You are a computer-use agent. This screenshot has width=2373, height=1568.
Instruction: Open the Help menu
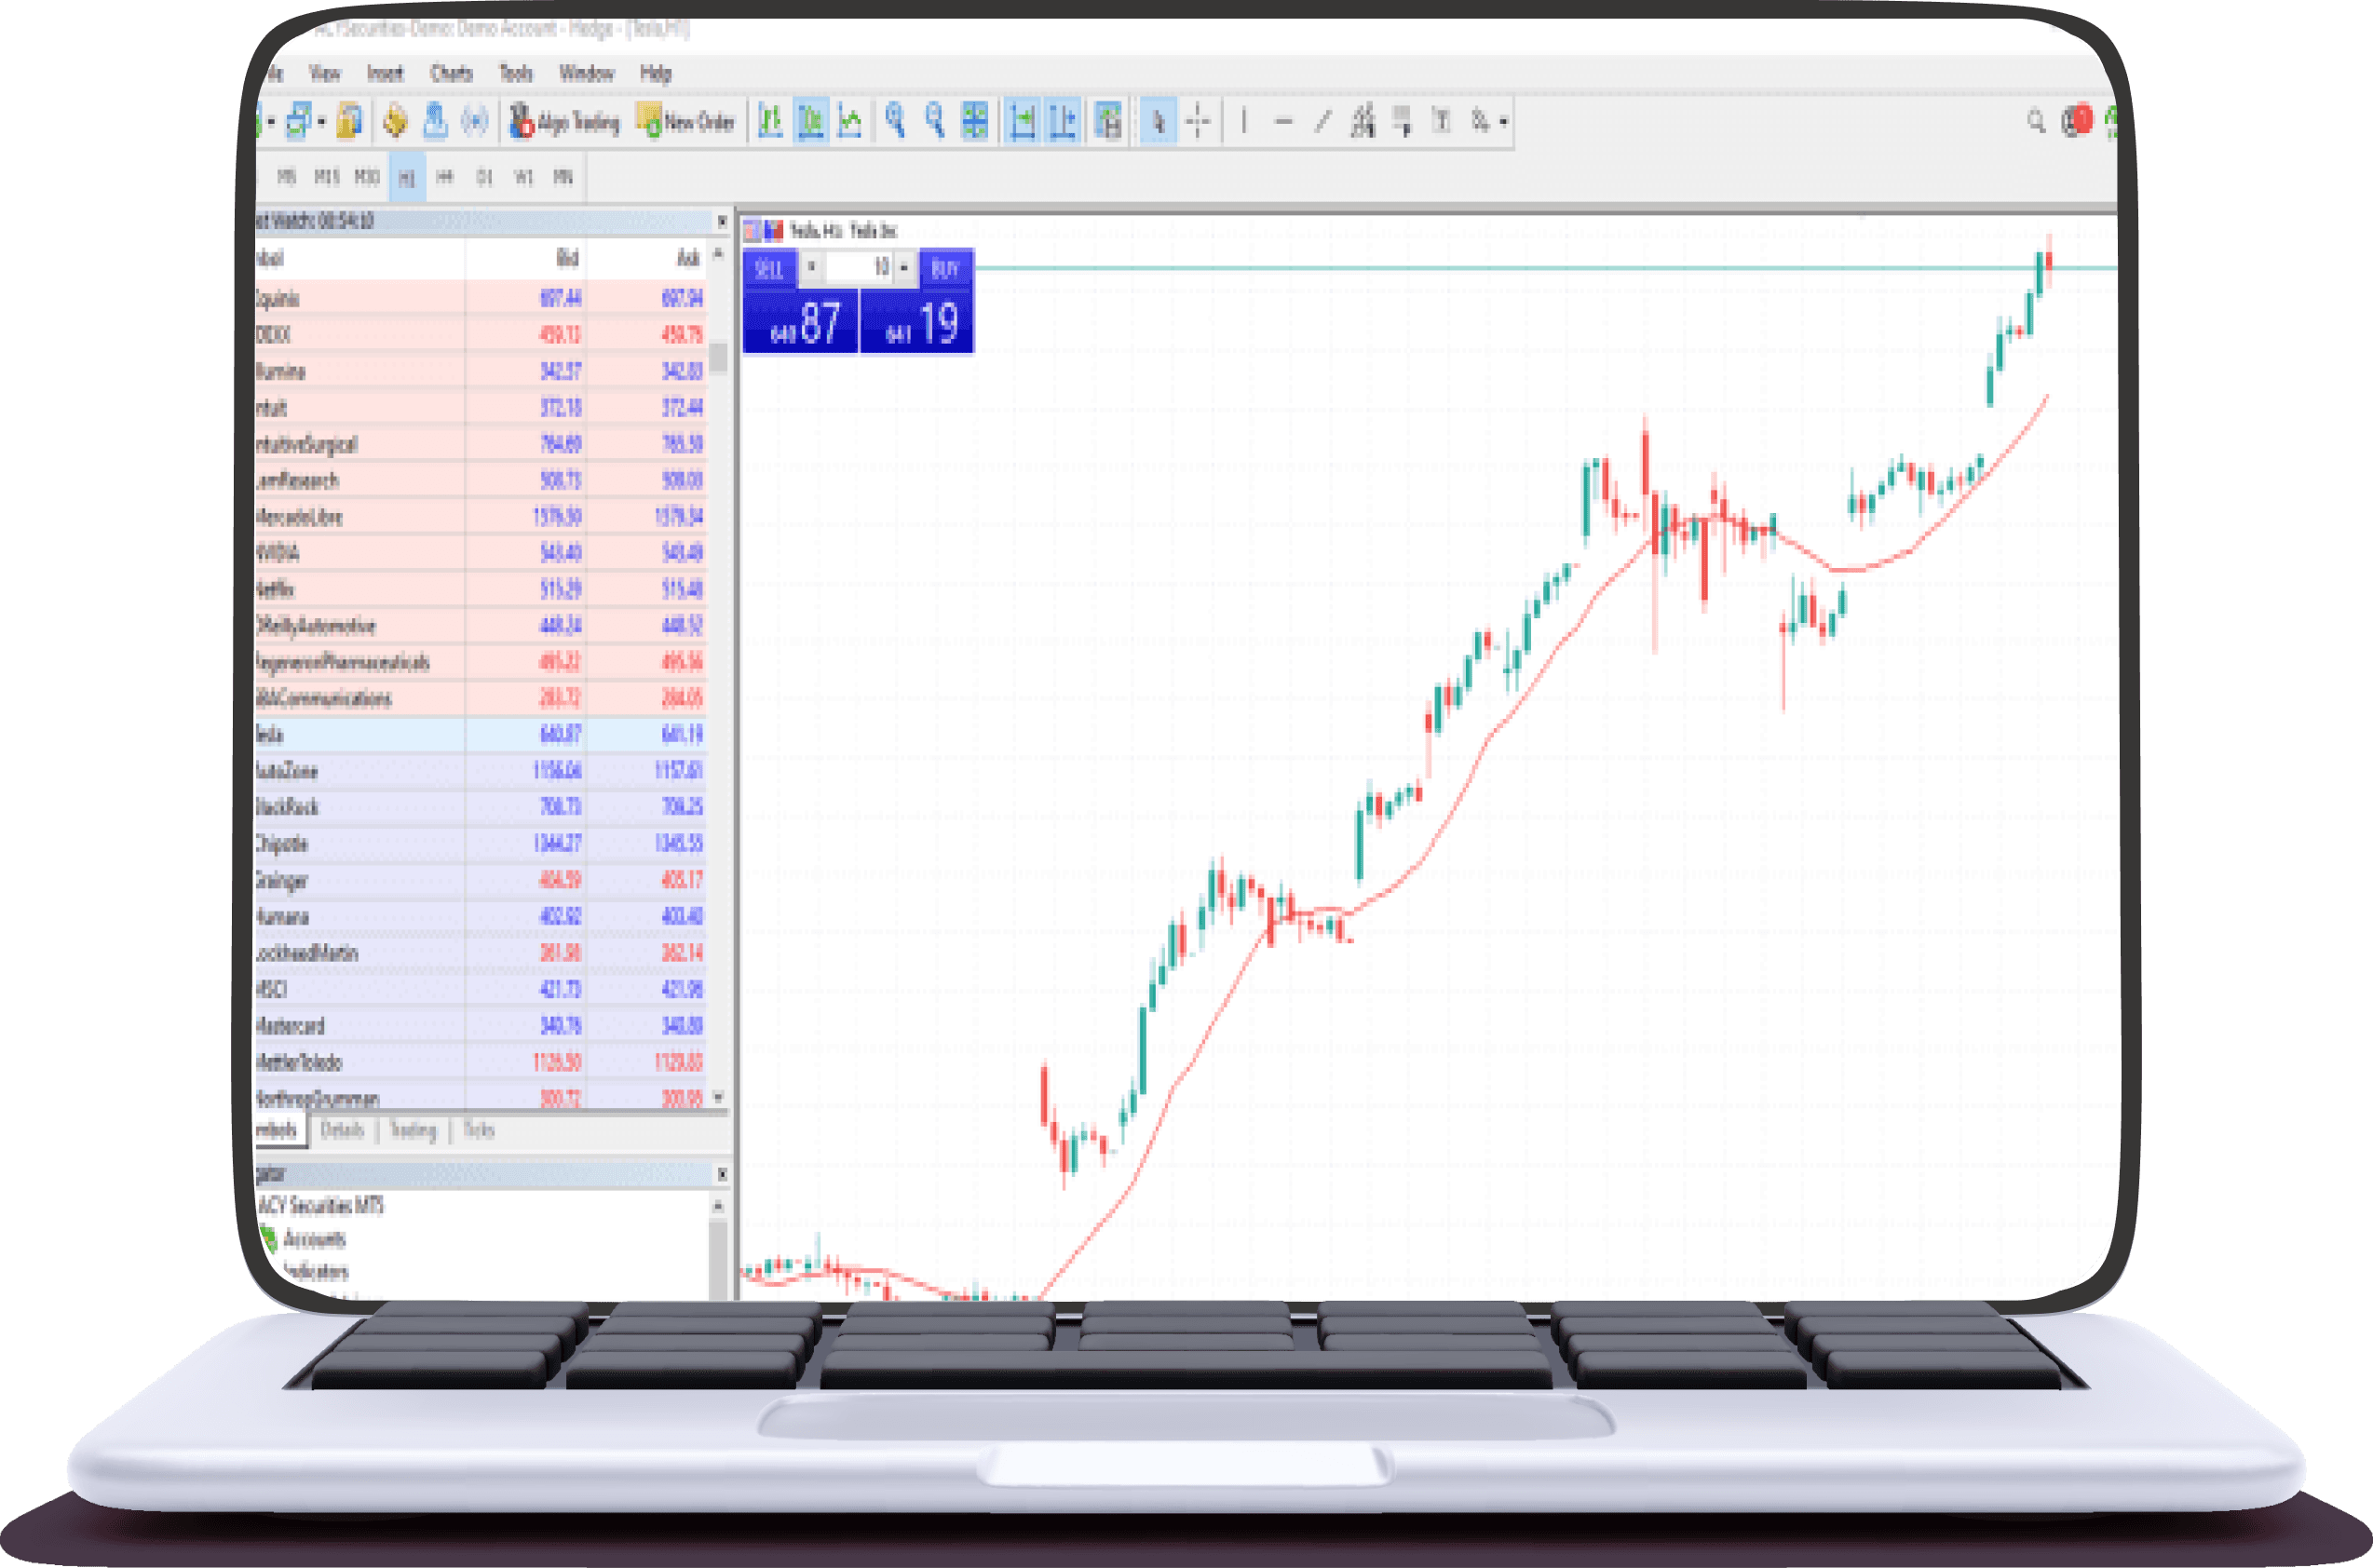point(655,73)
